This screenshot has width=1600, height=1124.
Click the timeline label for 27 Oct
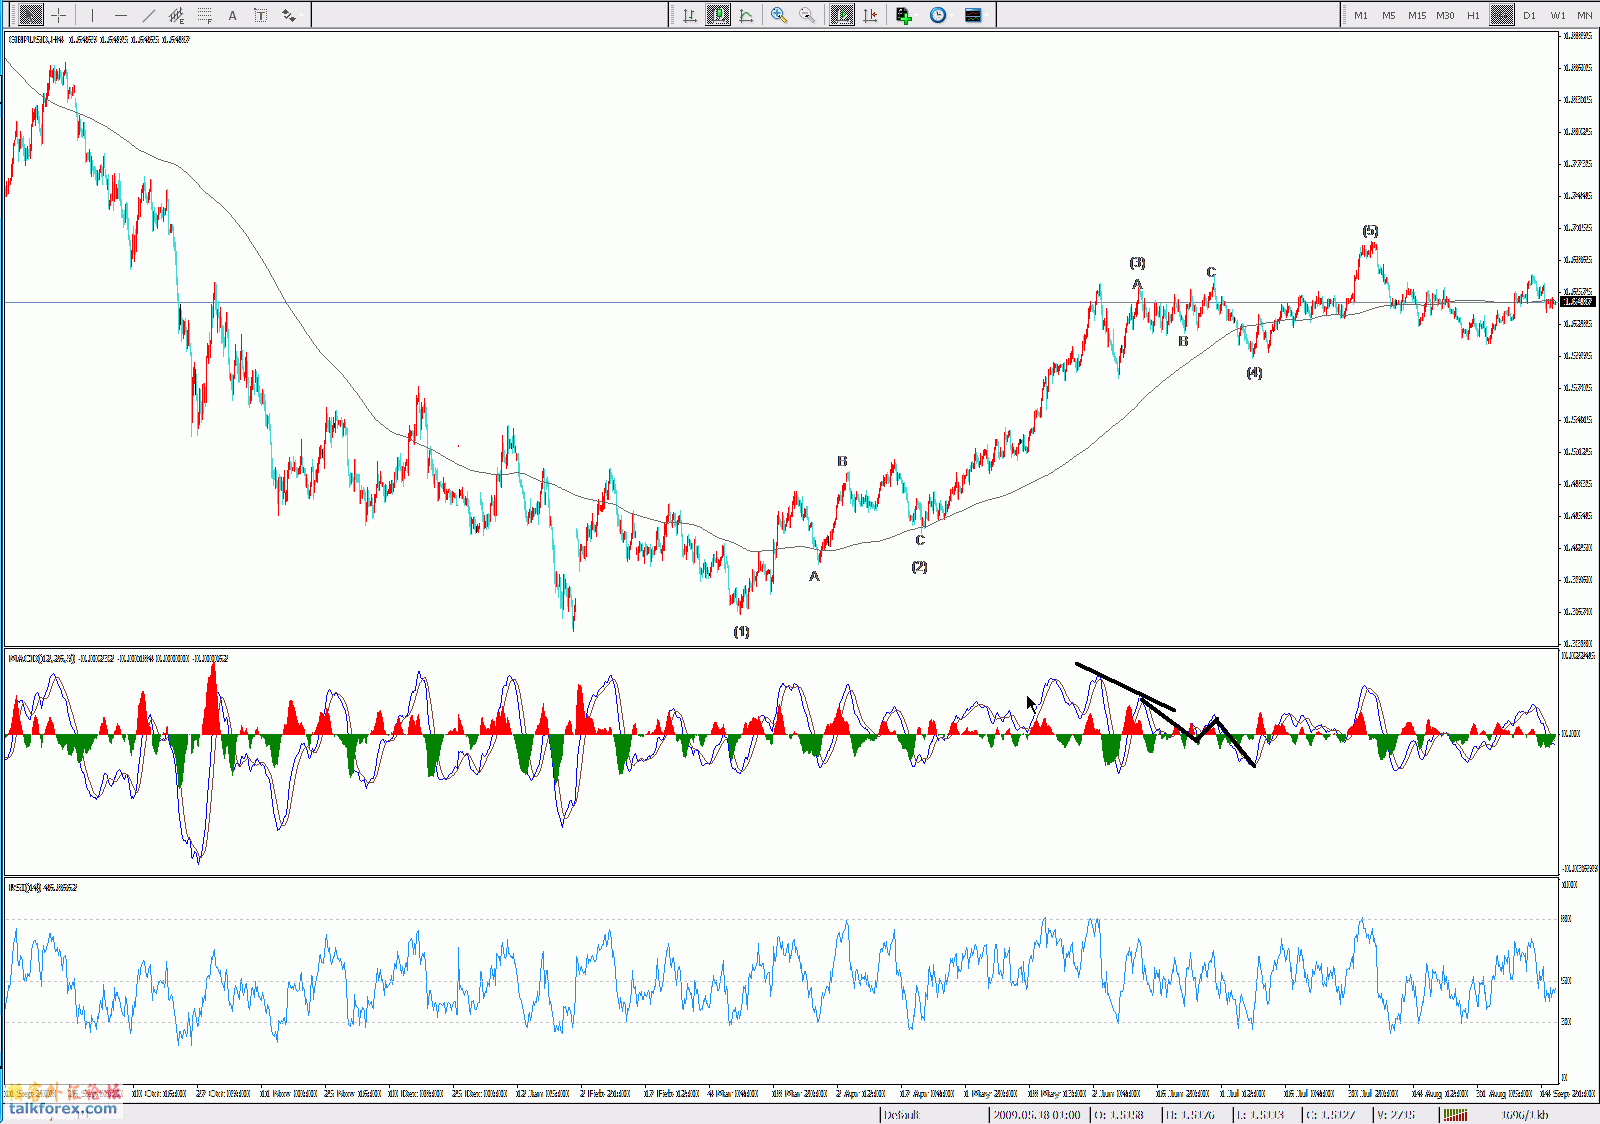coord(224,1094)
